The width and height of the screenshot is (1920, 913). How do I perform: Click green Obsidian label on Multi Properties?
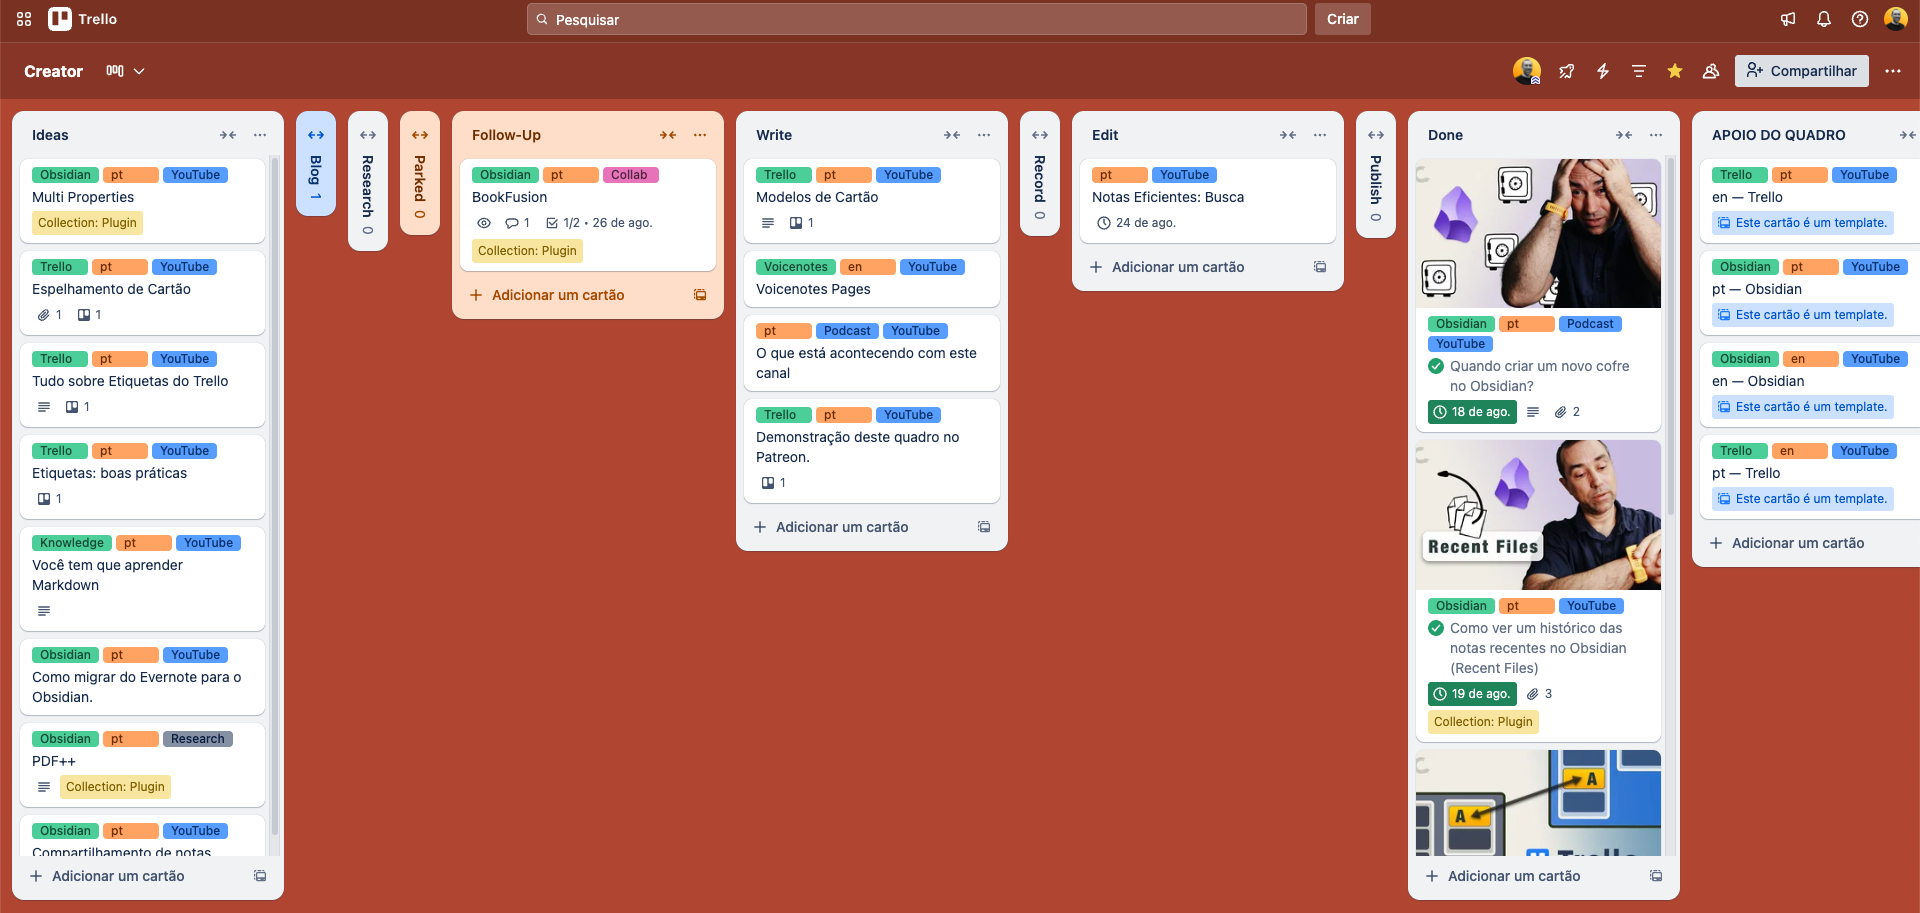[65, 175]
